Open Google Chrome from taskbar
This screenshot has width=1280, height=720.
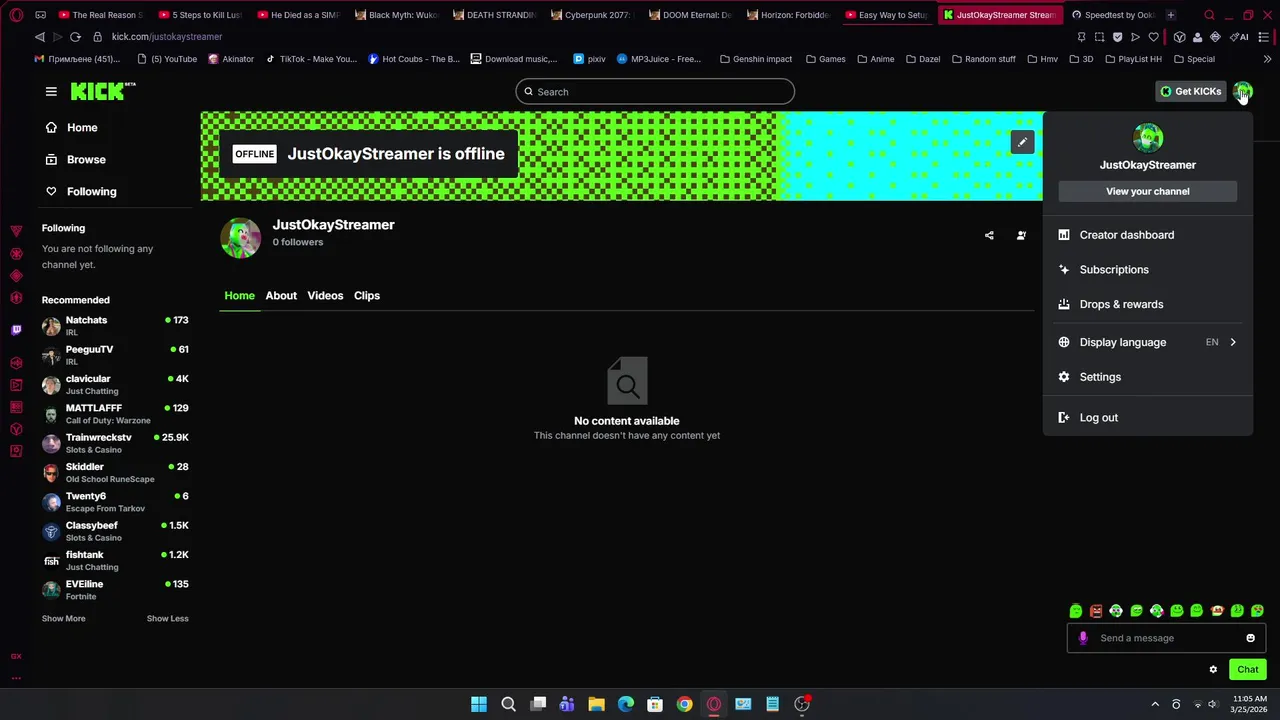684,704
